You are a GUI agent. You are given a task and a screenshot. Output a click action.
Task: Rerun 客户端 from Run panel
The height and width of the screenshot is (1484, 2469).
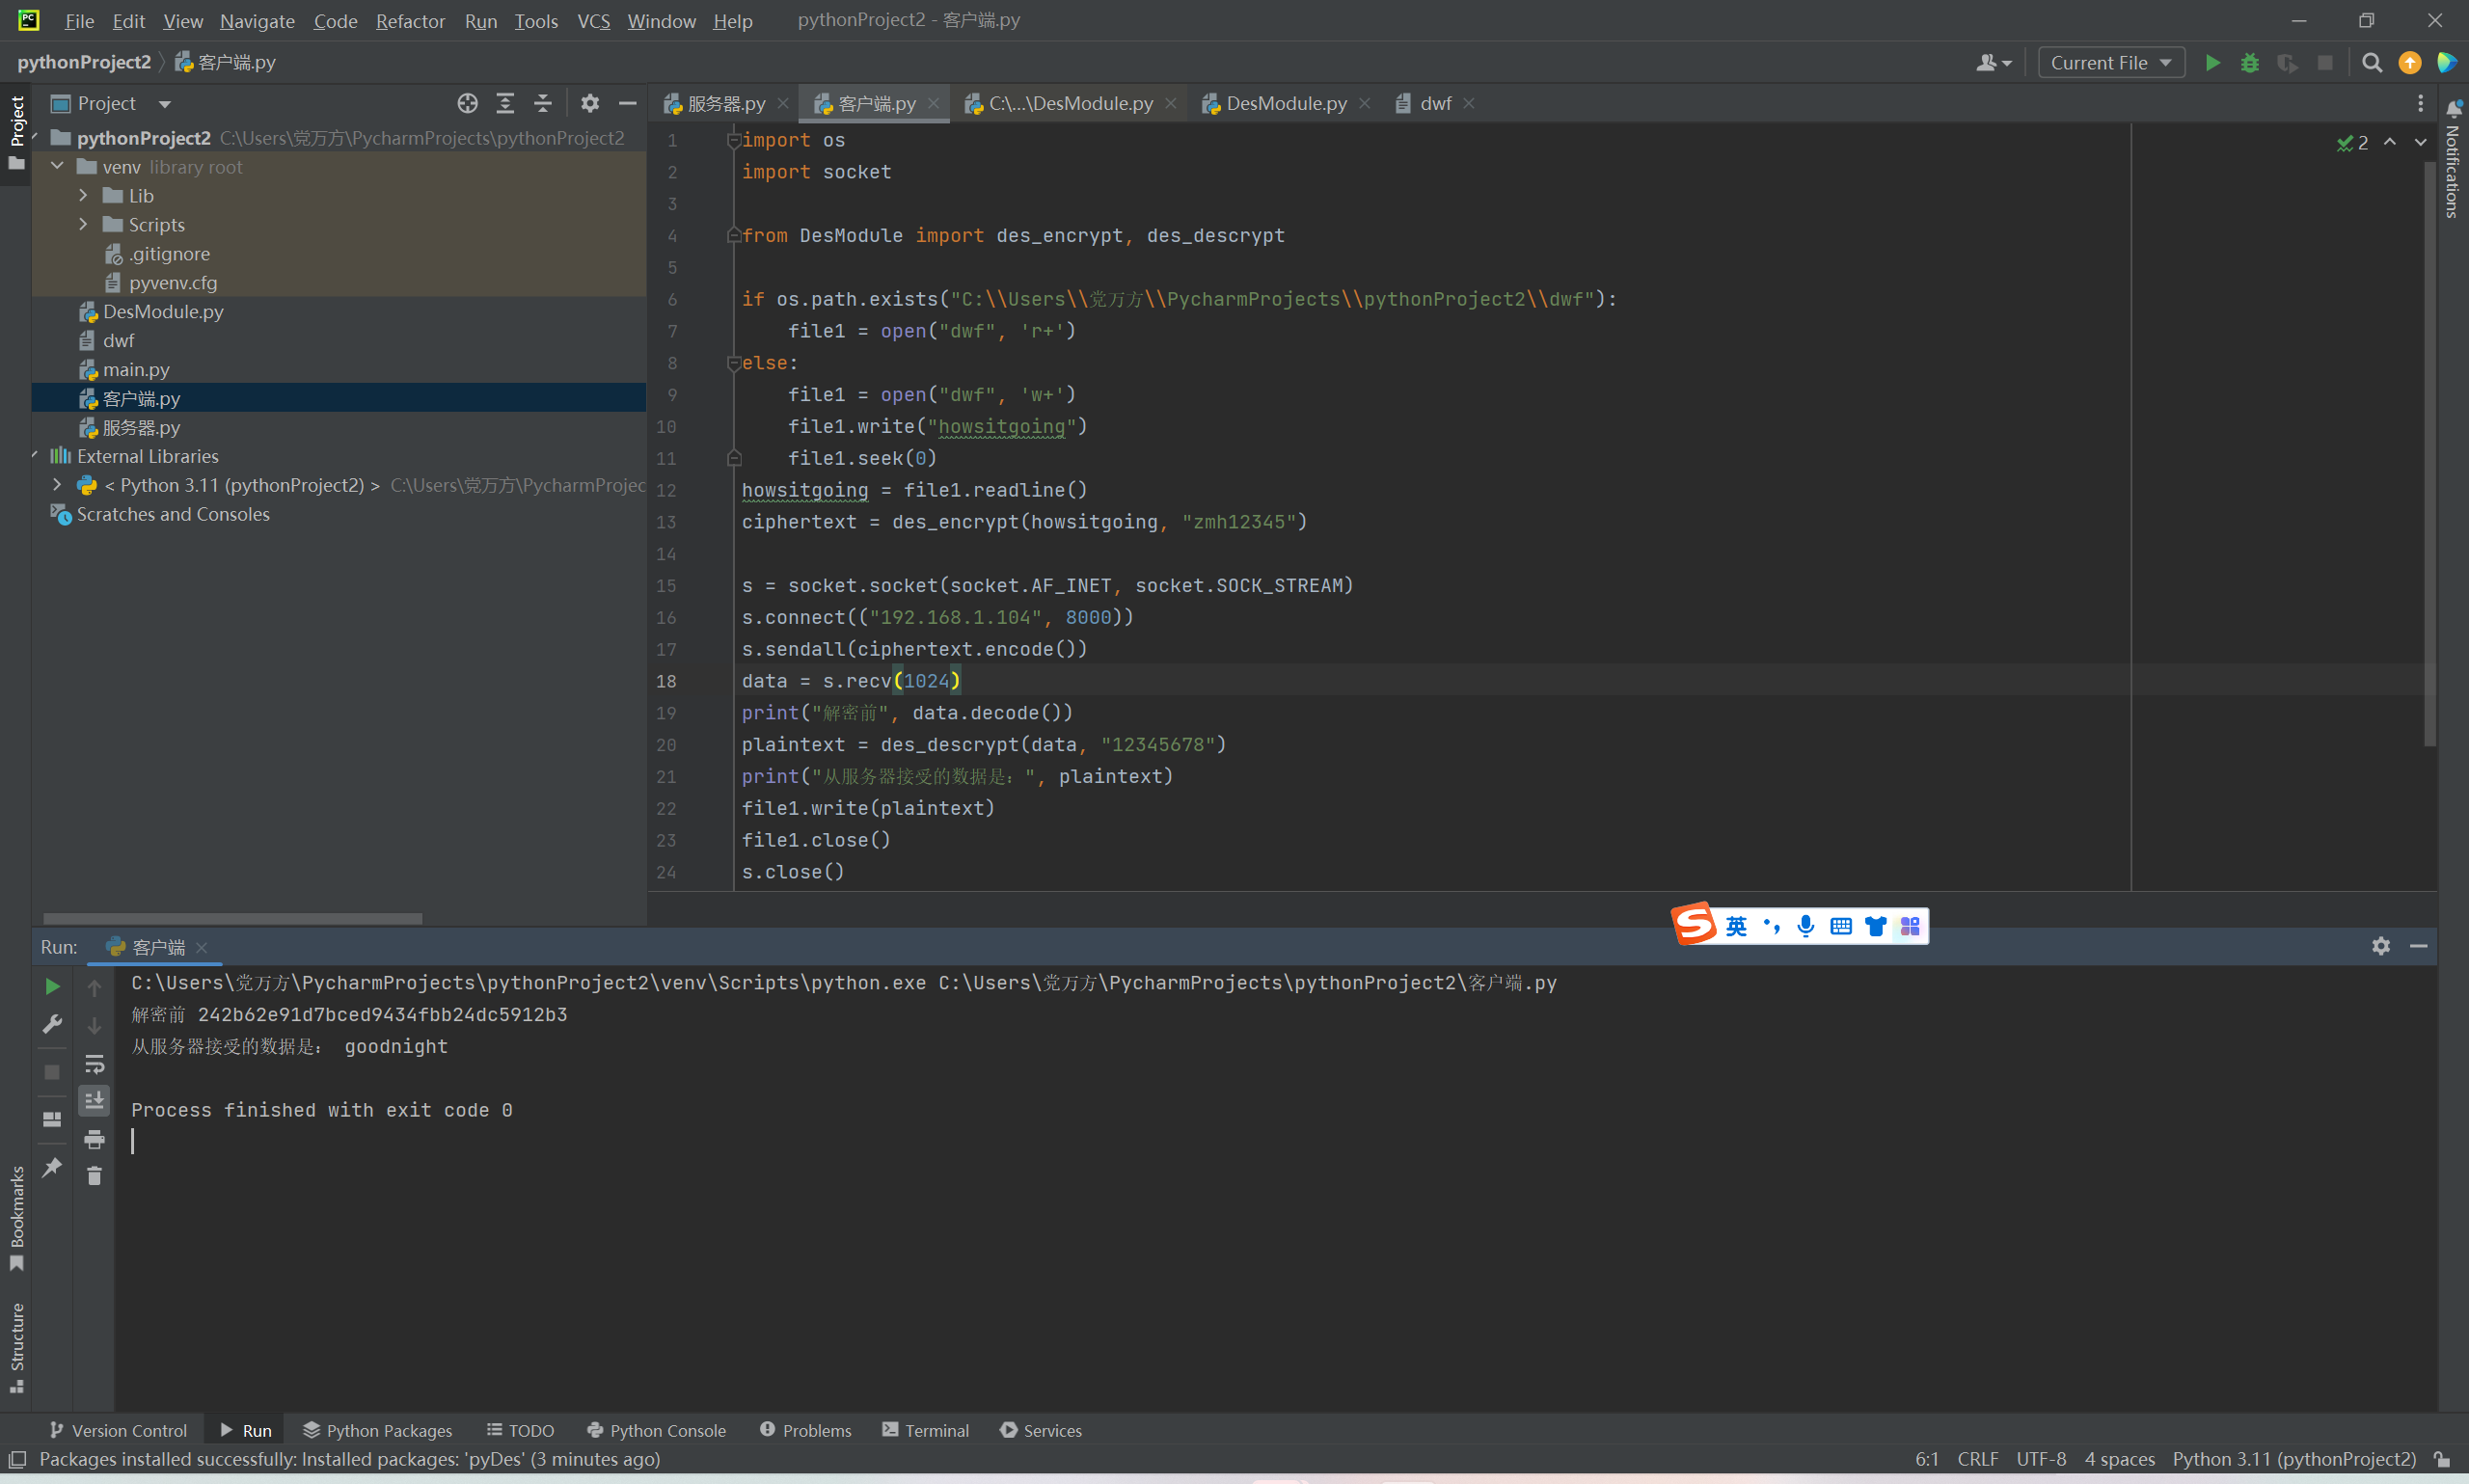coord(52,987)
